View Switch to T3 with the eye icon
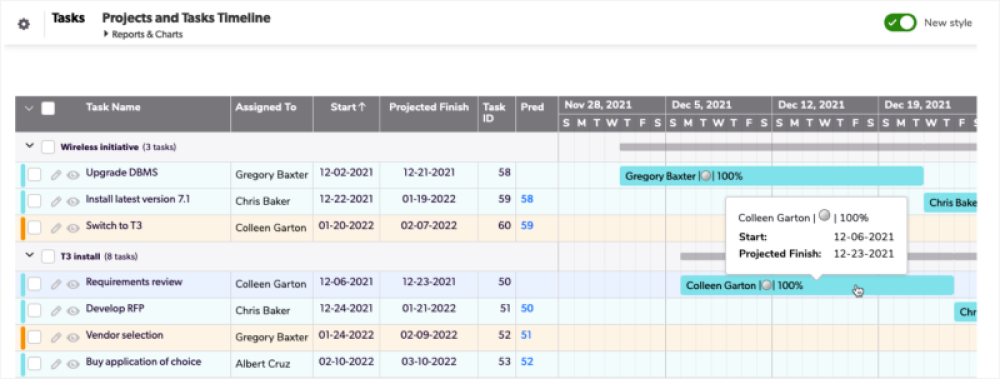 pos(73,228)
